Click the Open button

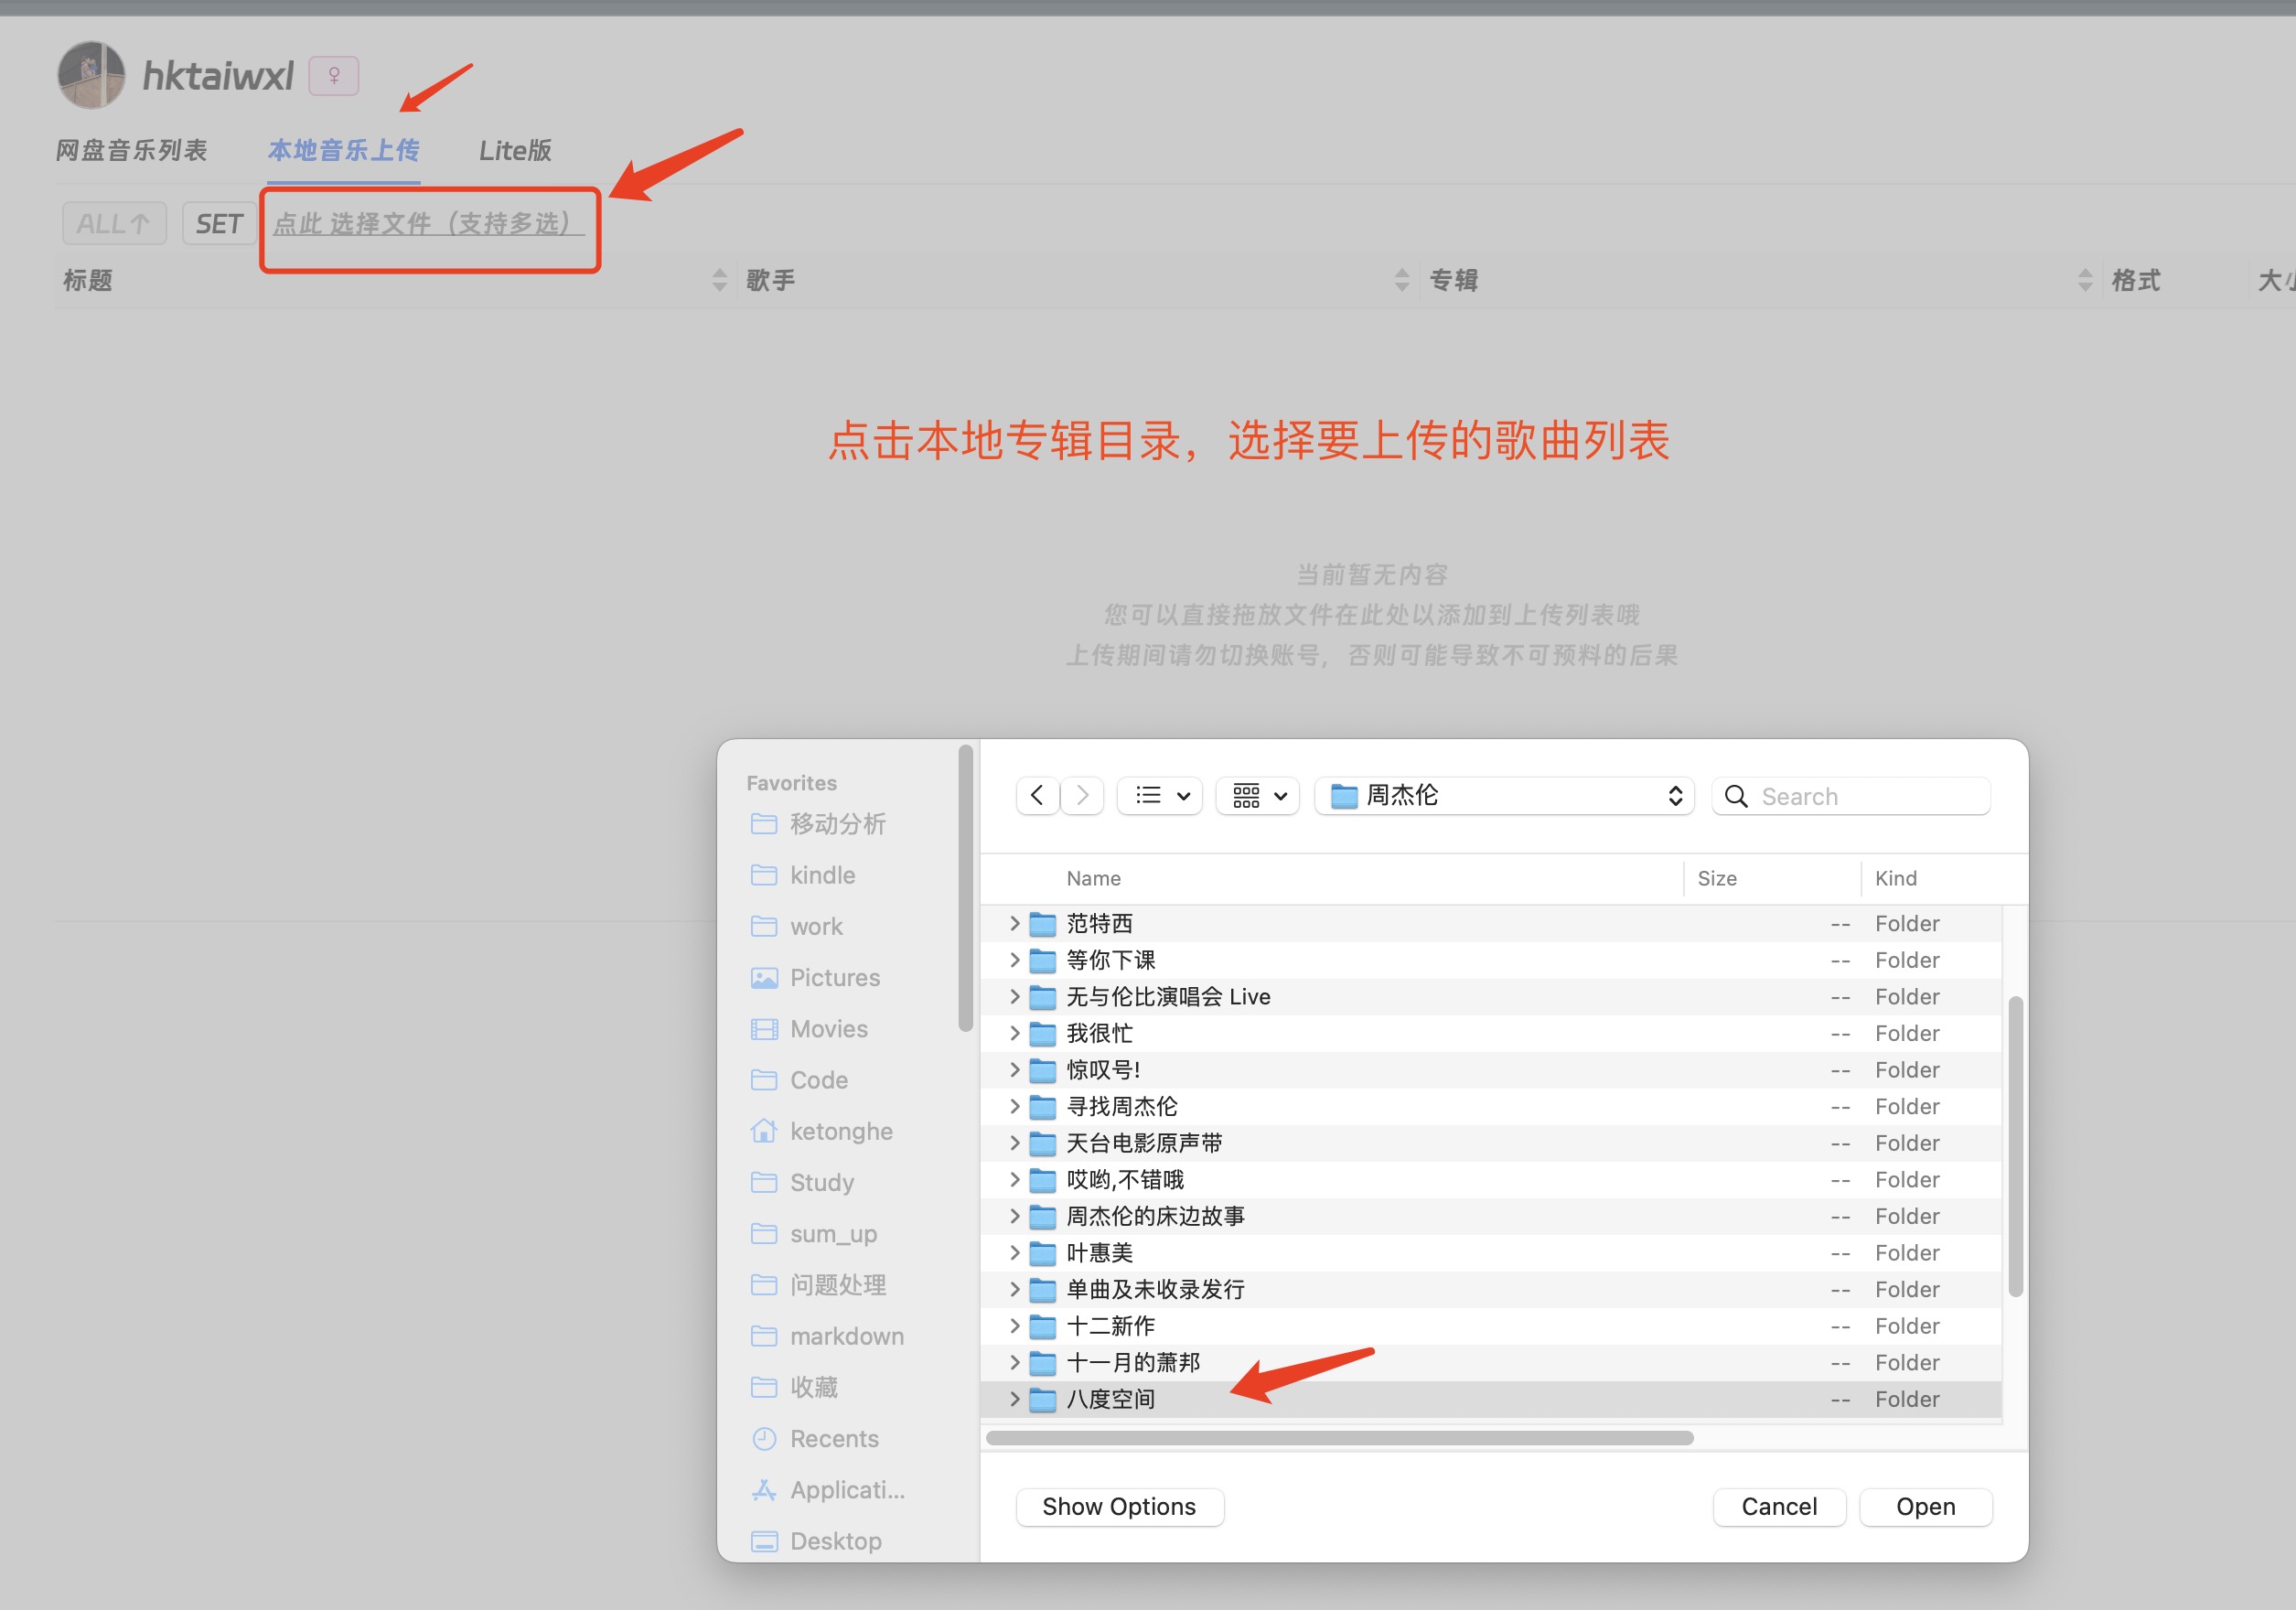[1925, 1506]
